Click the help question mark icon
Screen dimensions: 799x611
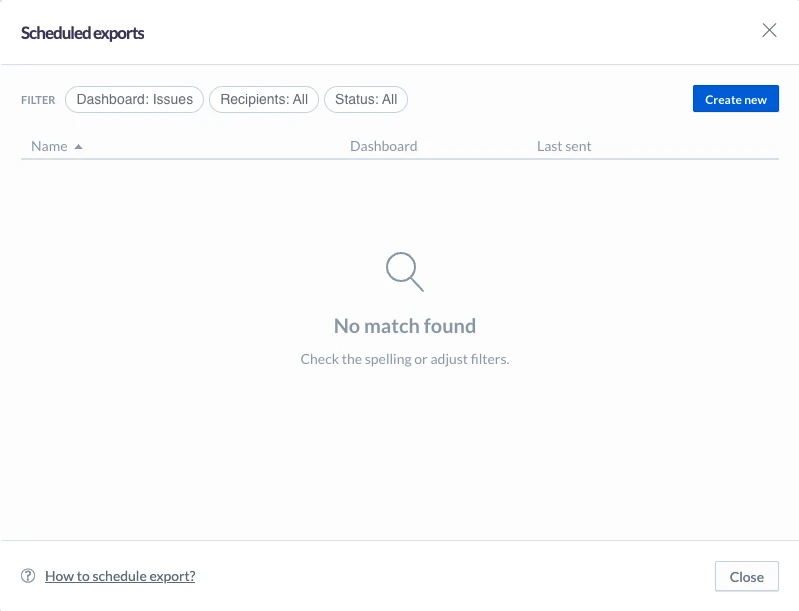(x=28, y=576)
